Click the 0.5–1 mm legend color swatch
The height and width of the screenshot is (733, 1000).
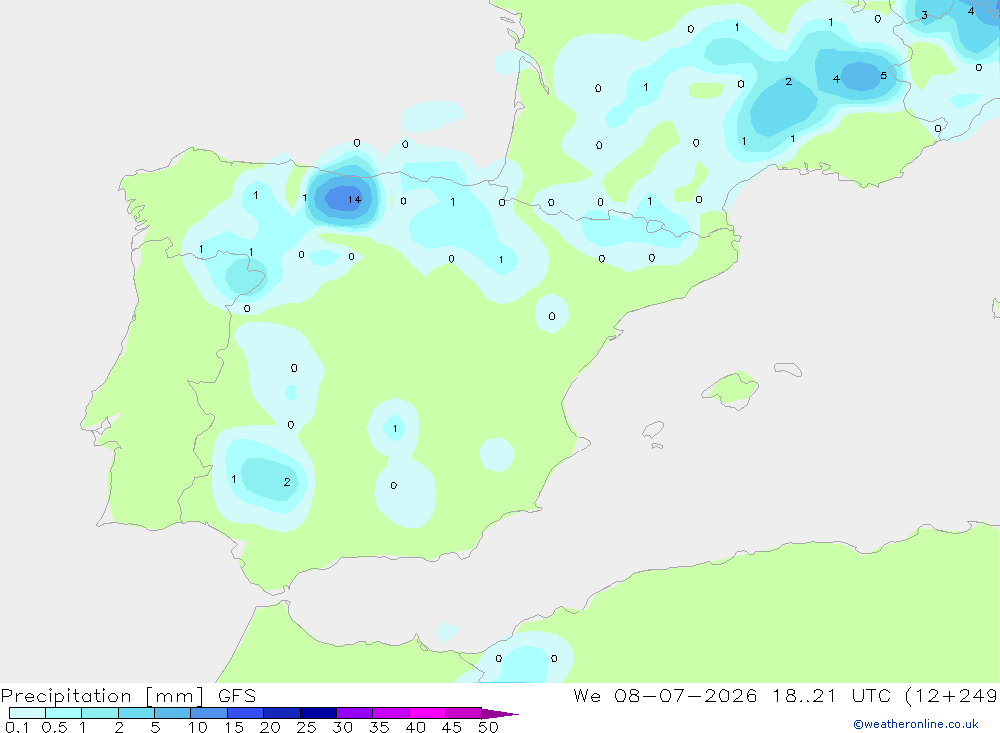point(63,713)
